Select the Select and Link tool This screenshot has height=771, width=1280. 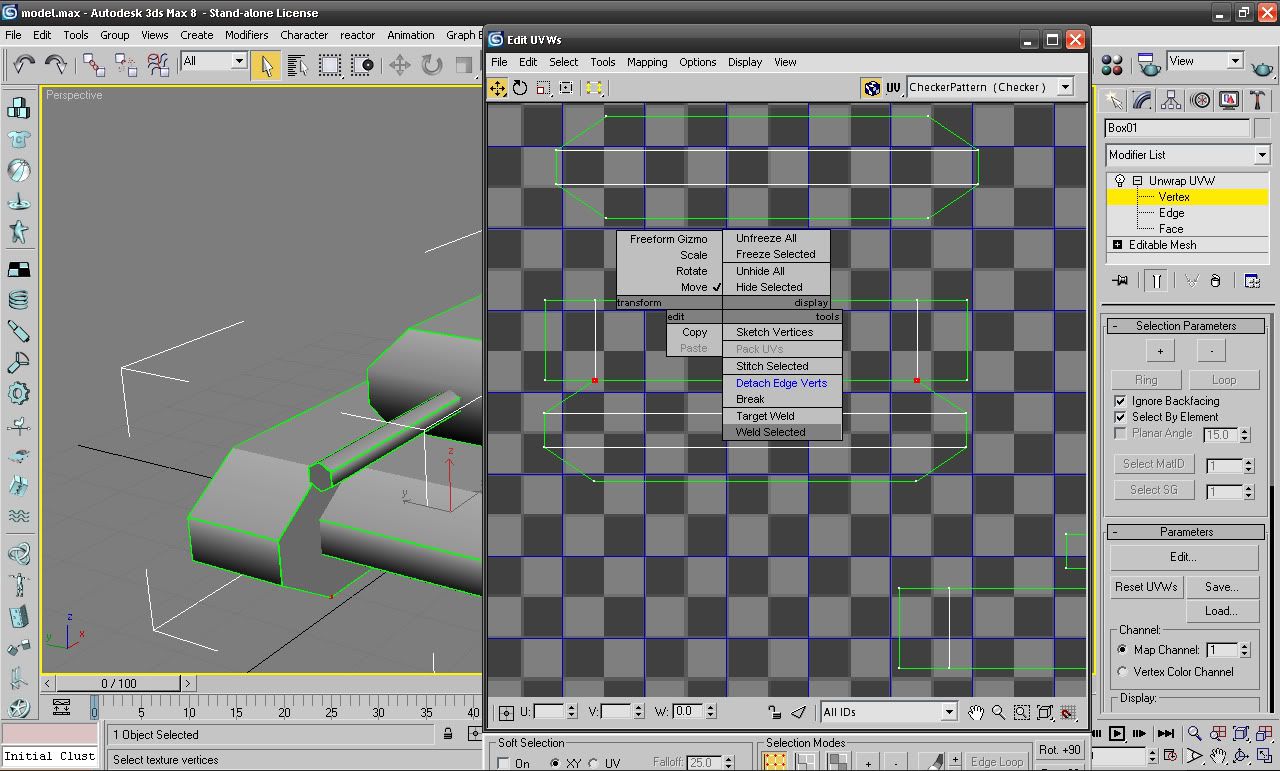point(94,64)
